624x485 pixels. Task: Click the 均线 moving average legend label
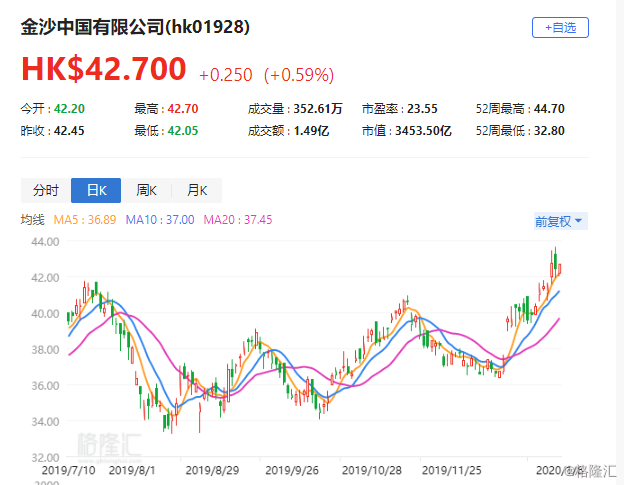(x=33, y=220)
